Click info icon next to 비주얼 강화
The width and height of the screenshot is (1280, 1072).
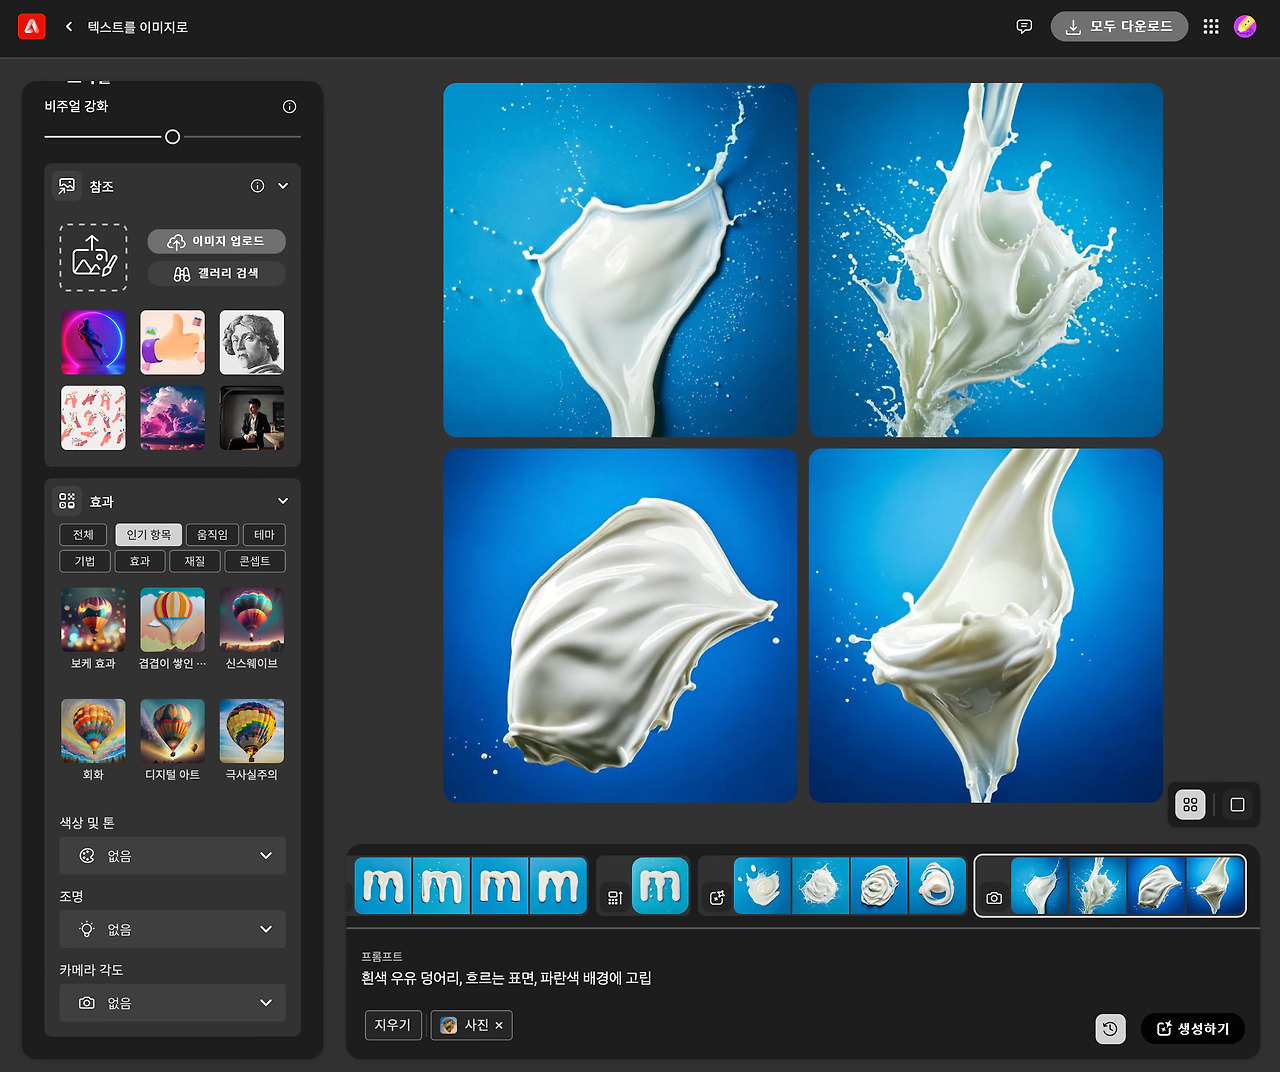(x=290, y=107)
